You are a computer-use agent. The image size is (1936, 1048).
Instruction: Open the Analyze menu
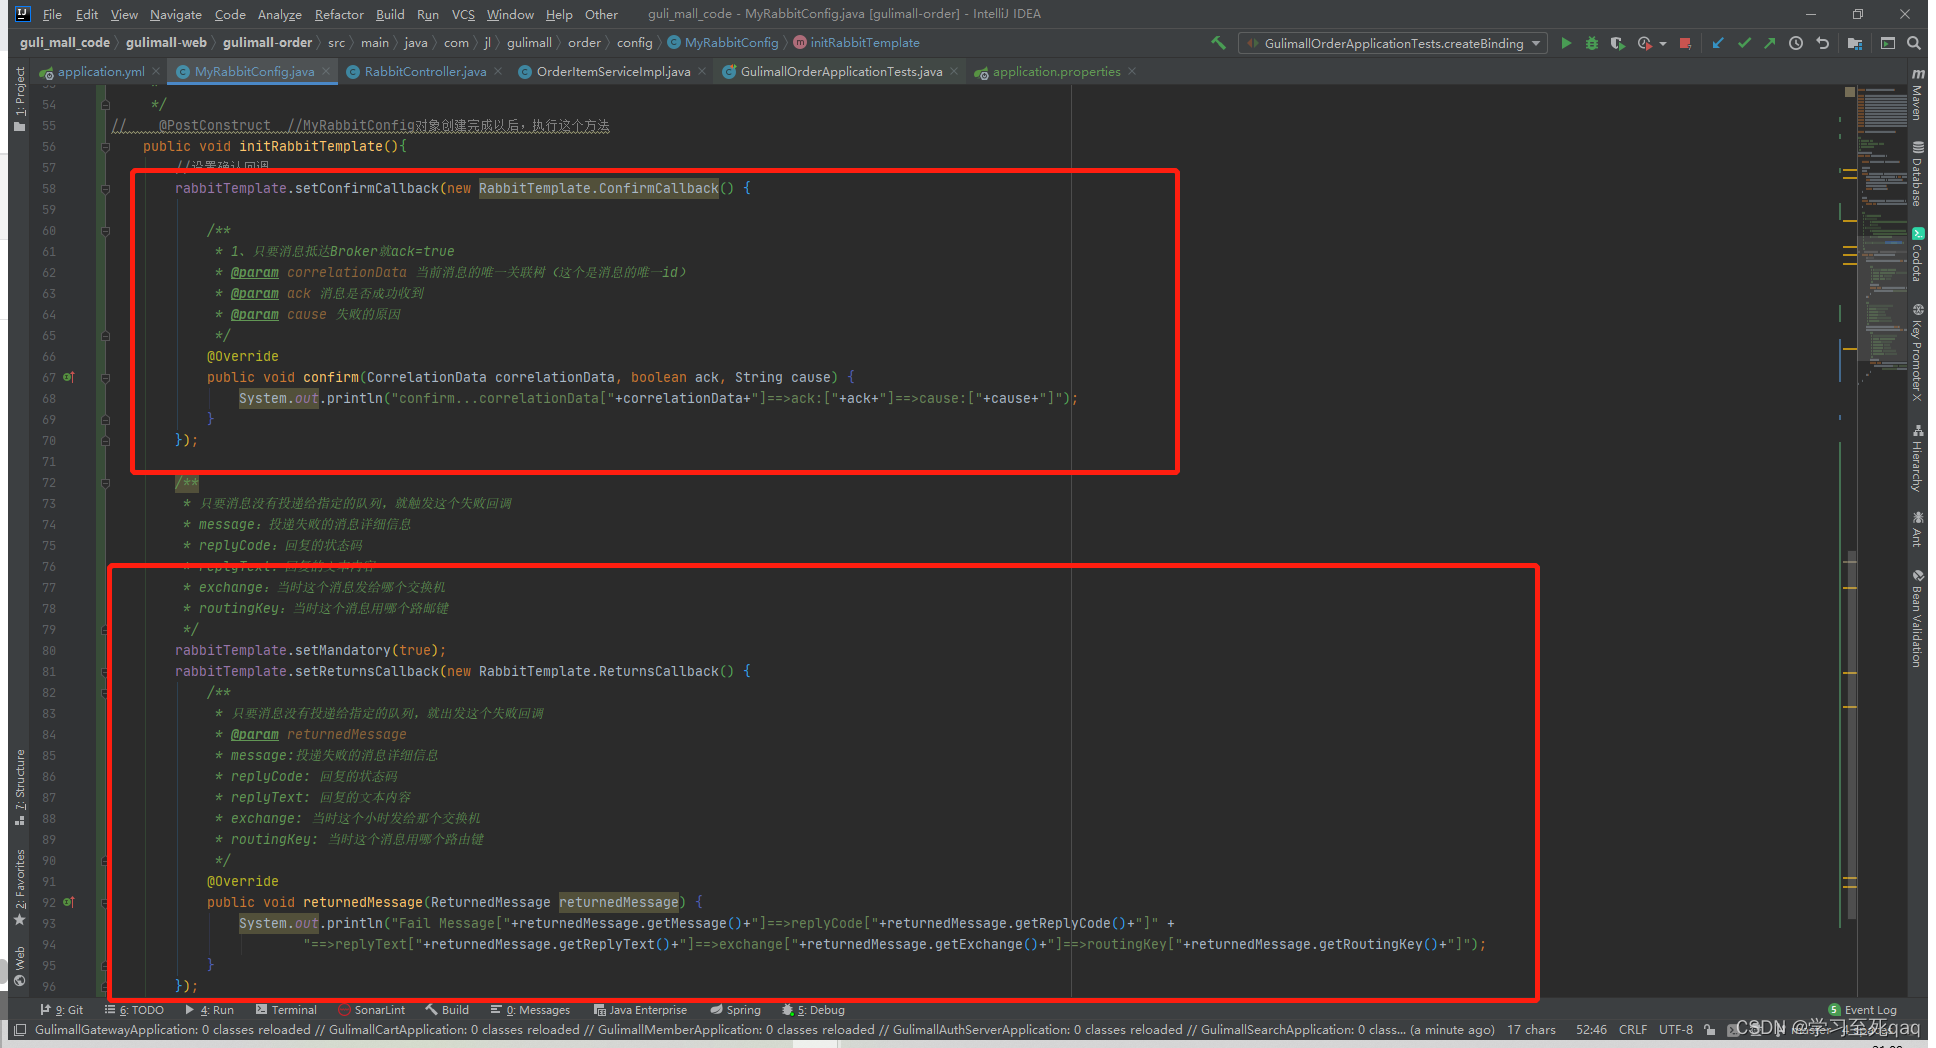pyautogui.click(x=280, y=14)
